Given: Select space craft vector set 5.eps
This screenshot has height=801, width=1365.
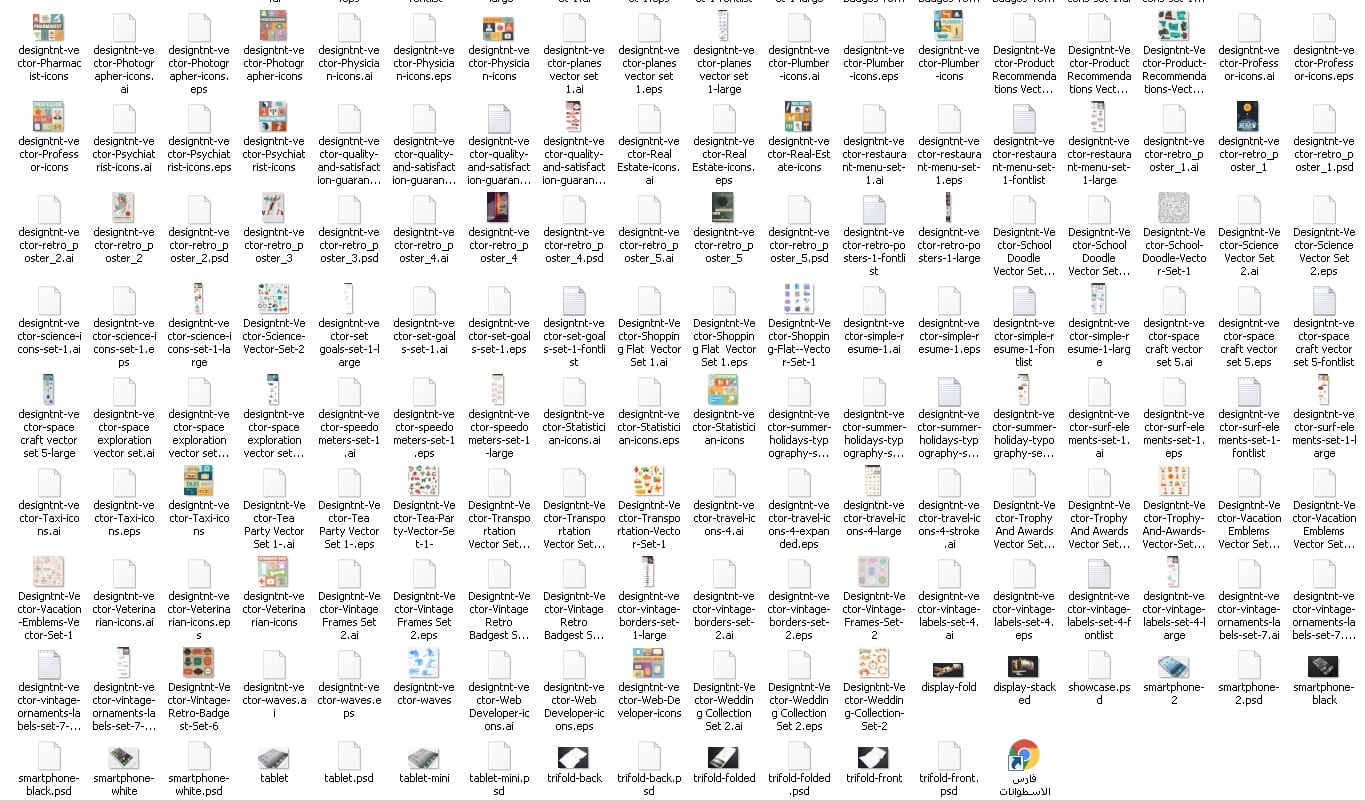Looking at the screenshot, I should click(x=1249, y=300).
